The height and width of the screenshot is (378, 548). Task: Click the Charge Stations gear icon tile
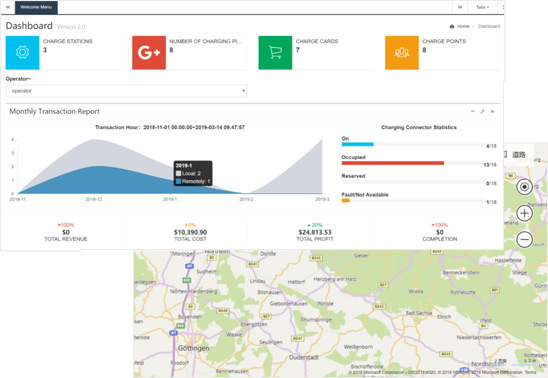point(22,52)
